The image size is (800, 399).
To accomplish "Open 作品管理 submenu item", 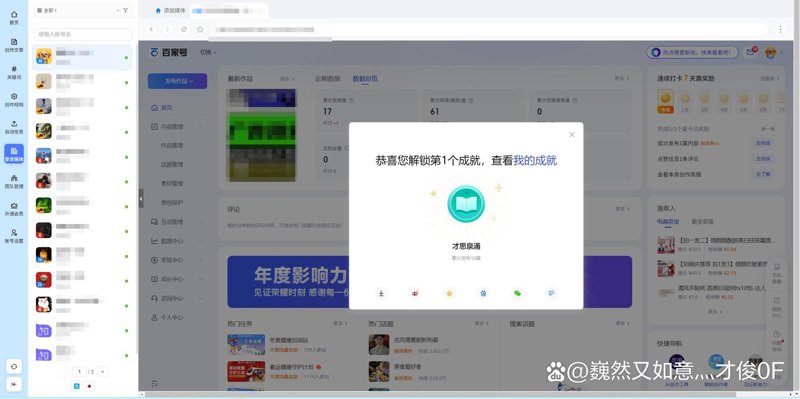I will pos(172,145).
